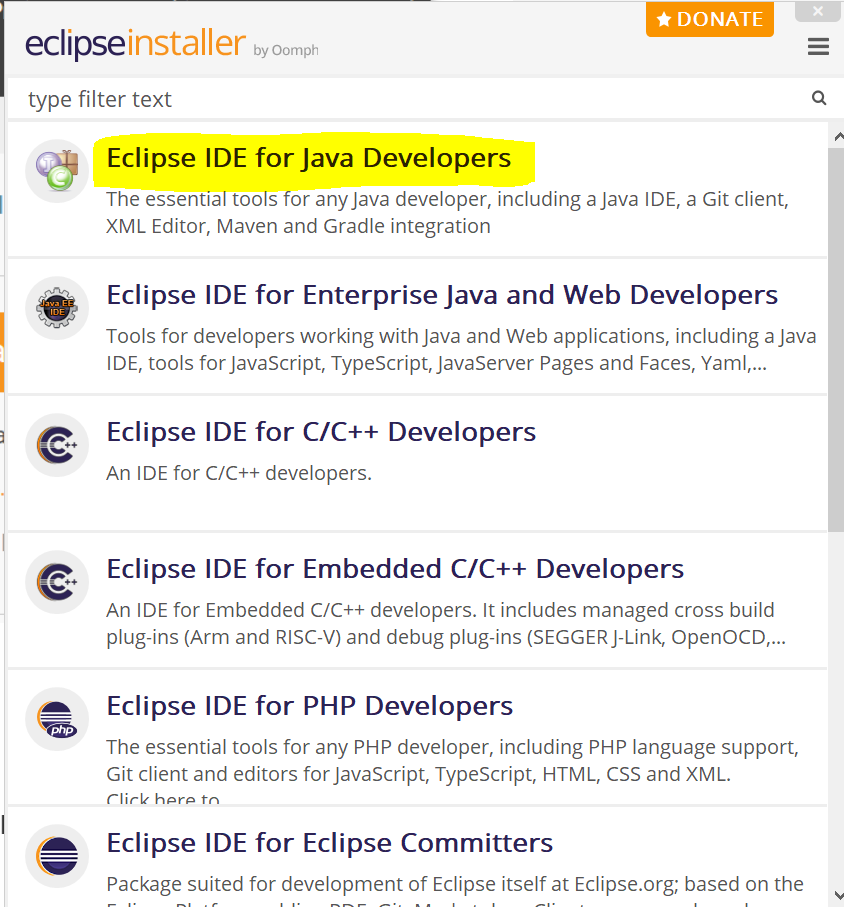
Task: Click the Java Developers description text
Action: tap(447, 212)
